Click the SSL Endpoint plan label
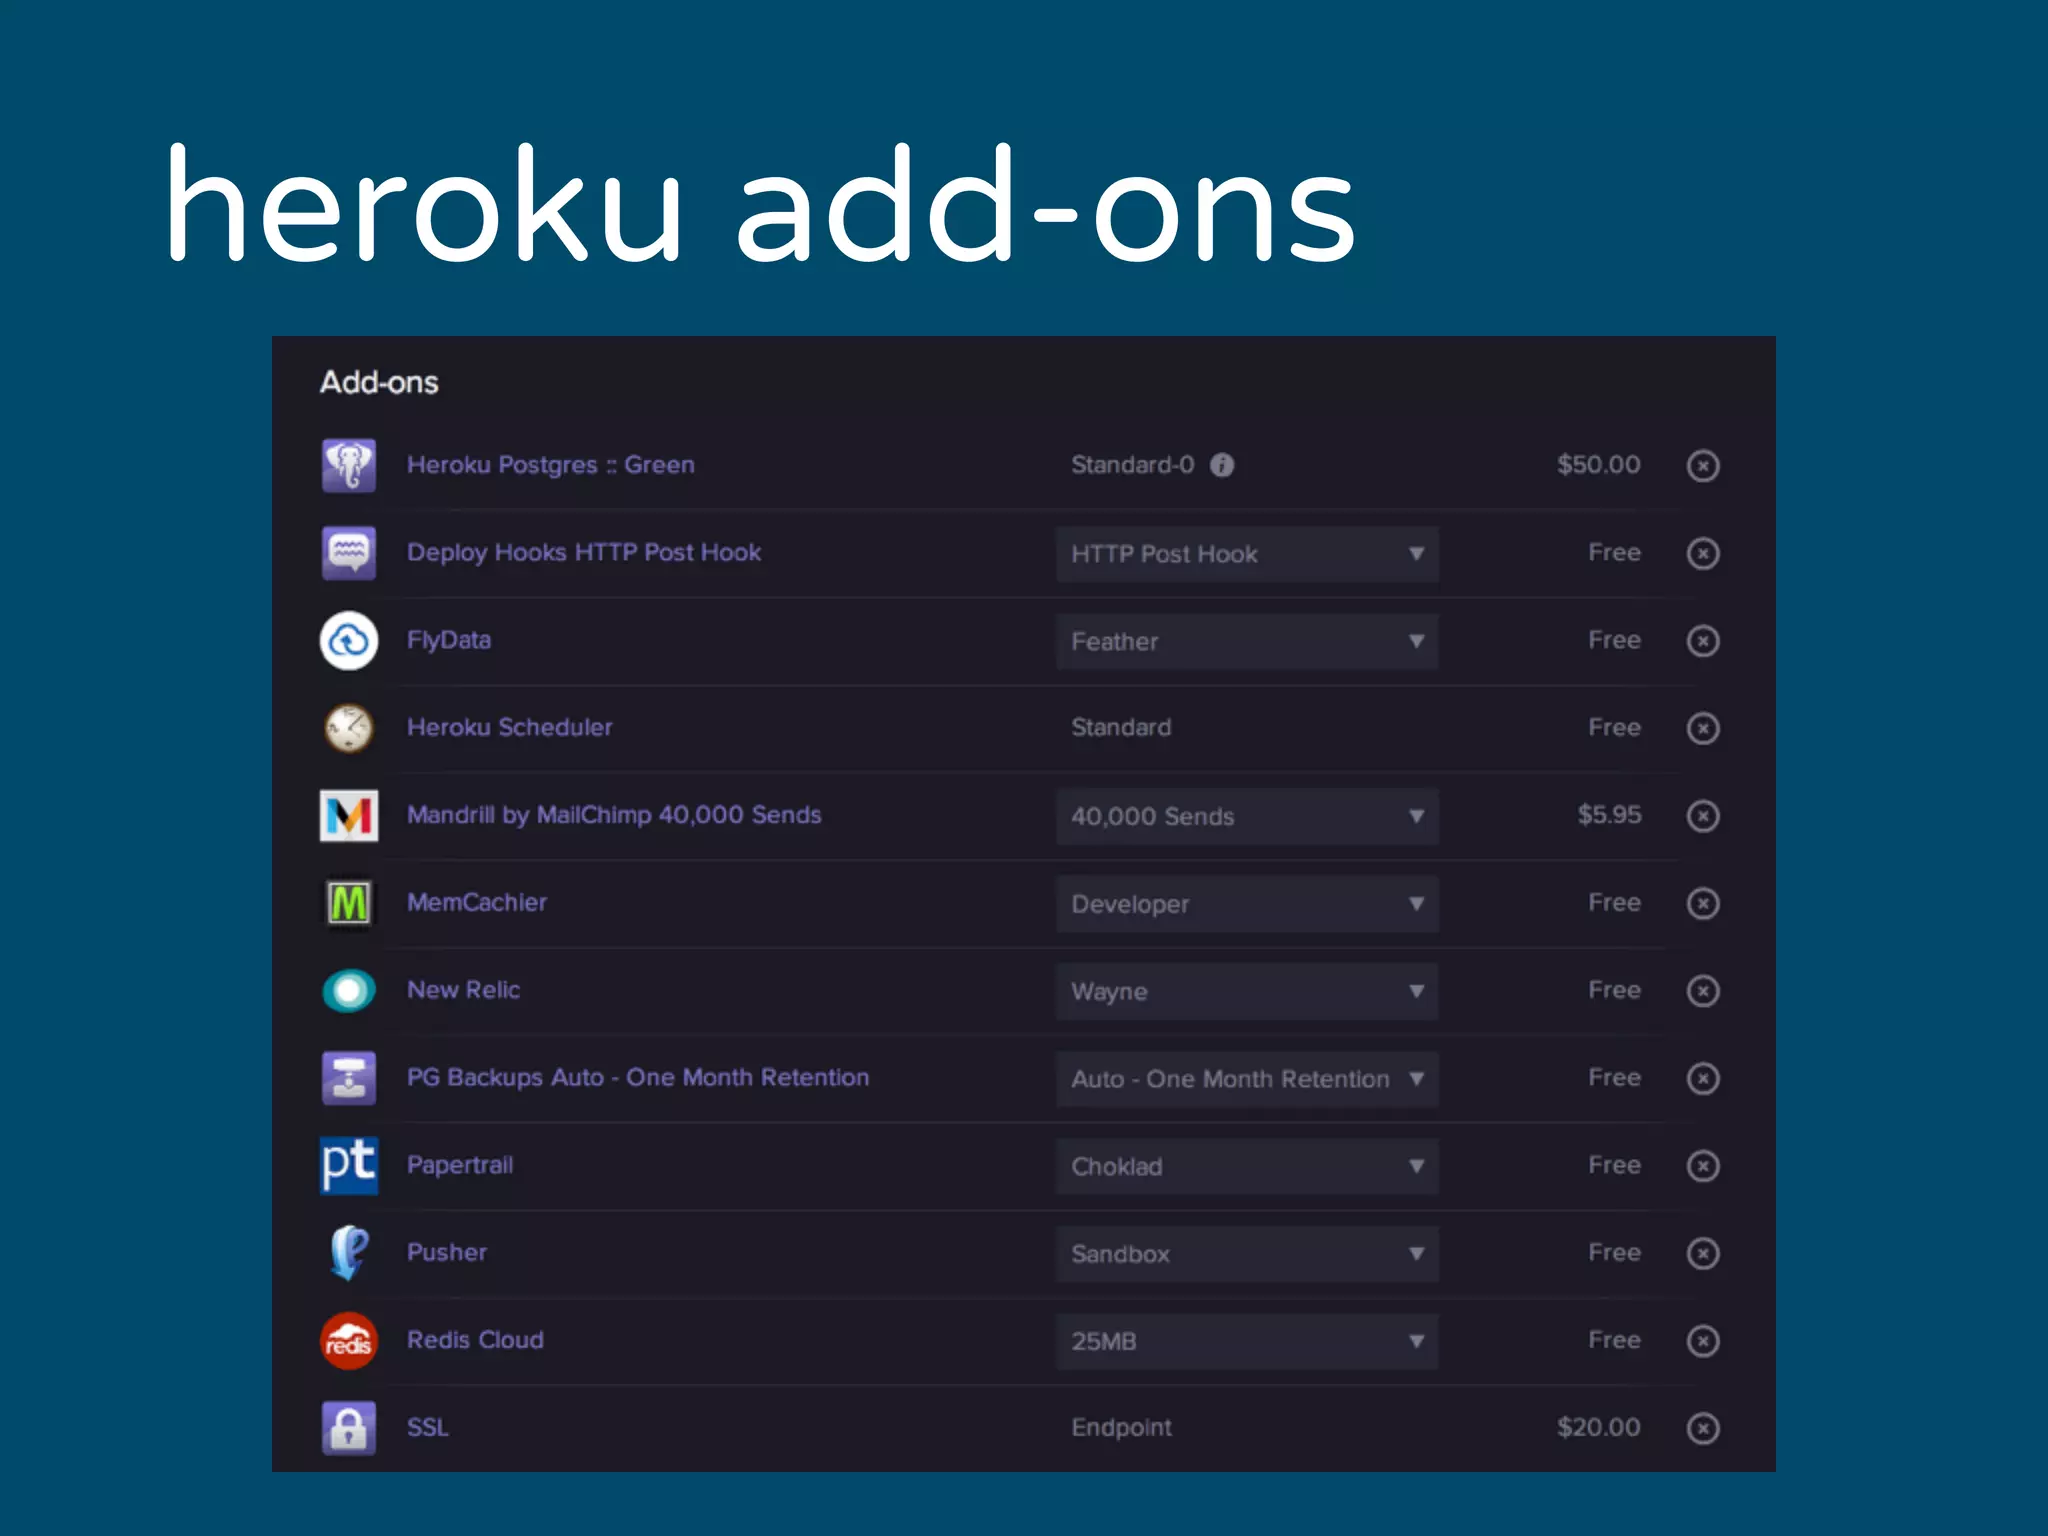 pos(1121,1428)
